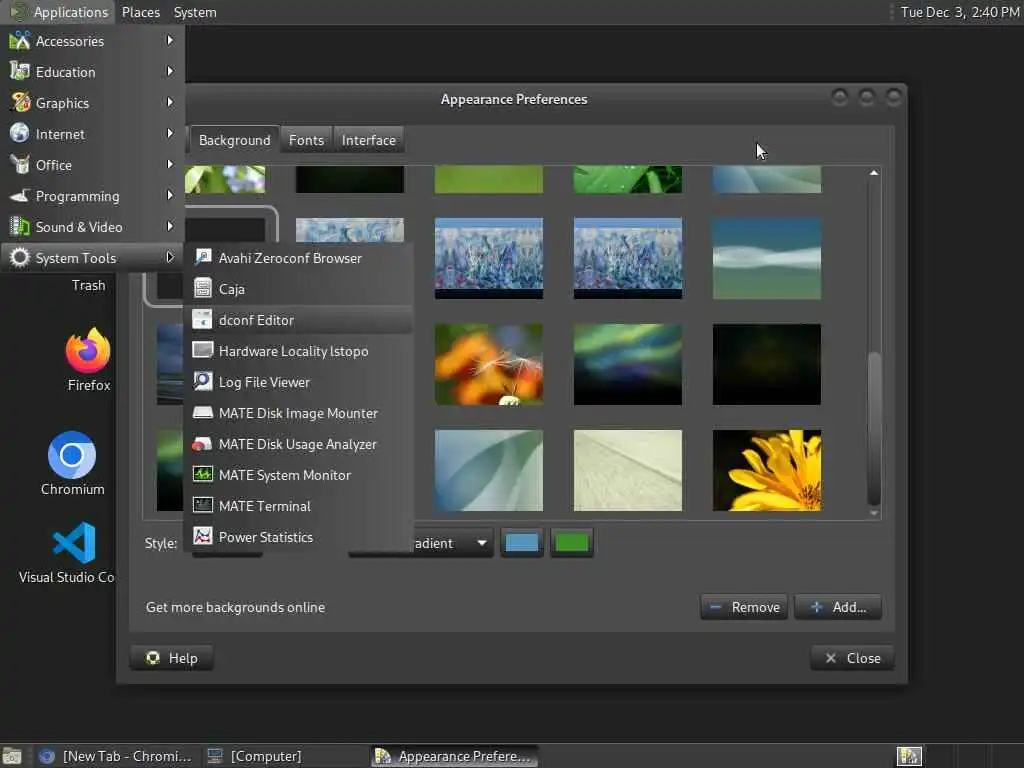Launch the MATE System Monitor icon

click(202, 475)
